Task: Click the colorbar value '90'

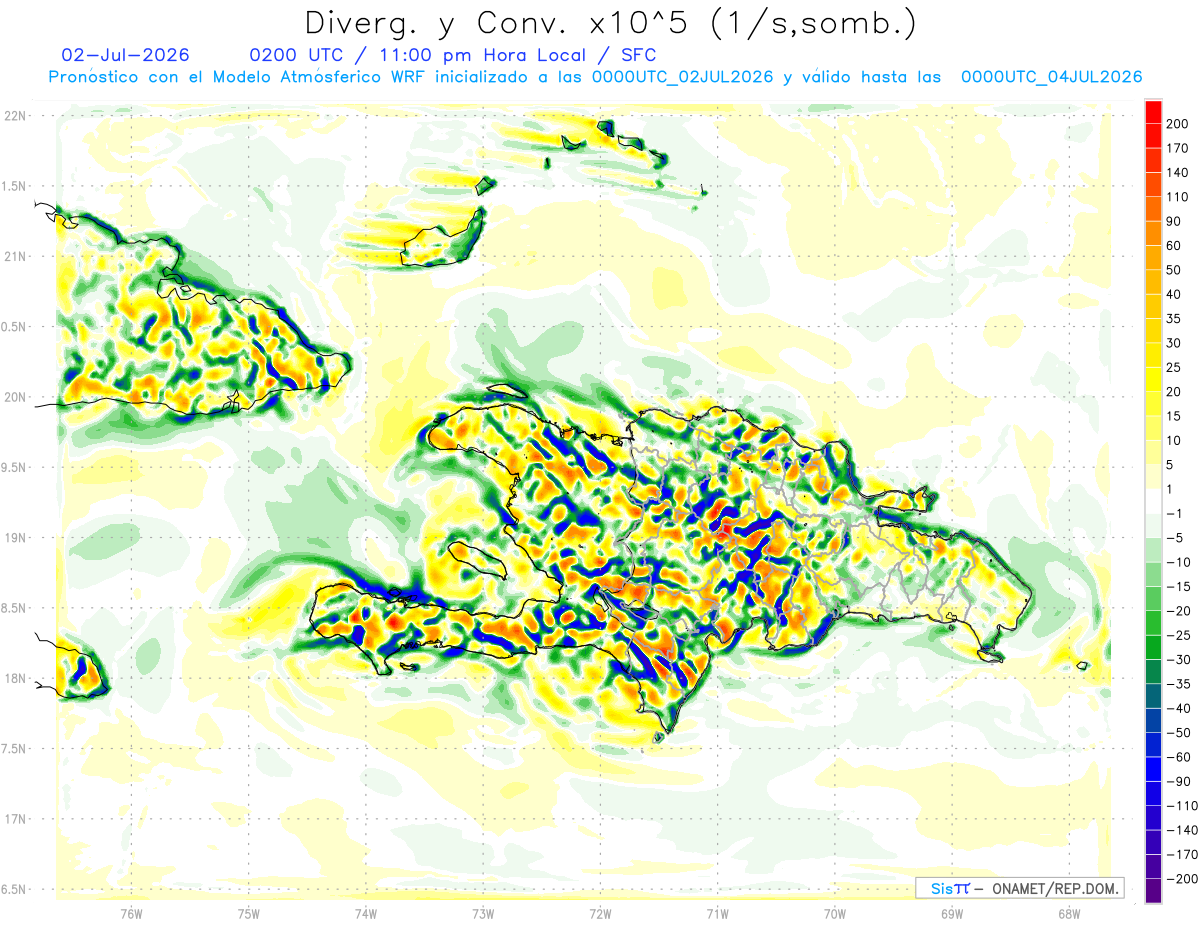Action: pos(1175,222)
